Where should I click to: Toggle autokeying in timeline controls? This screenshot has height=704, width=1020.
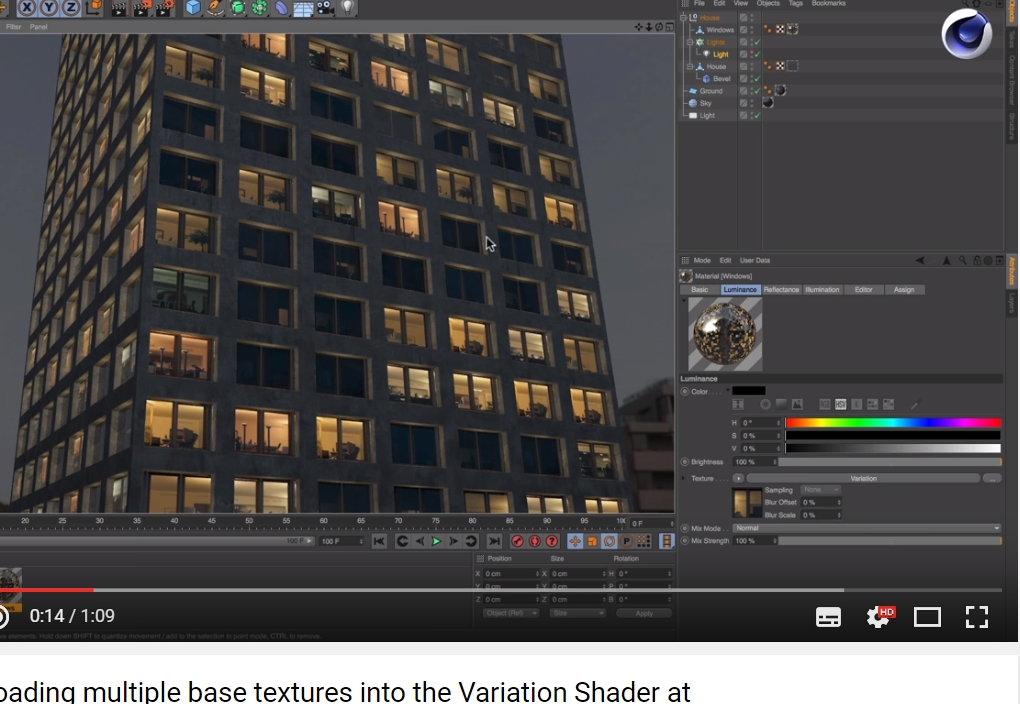coord(535,541)
